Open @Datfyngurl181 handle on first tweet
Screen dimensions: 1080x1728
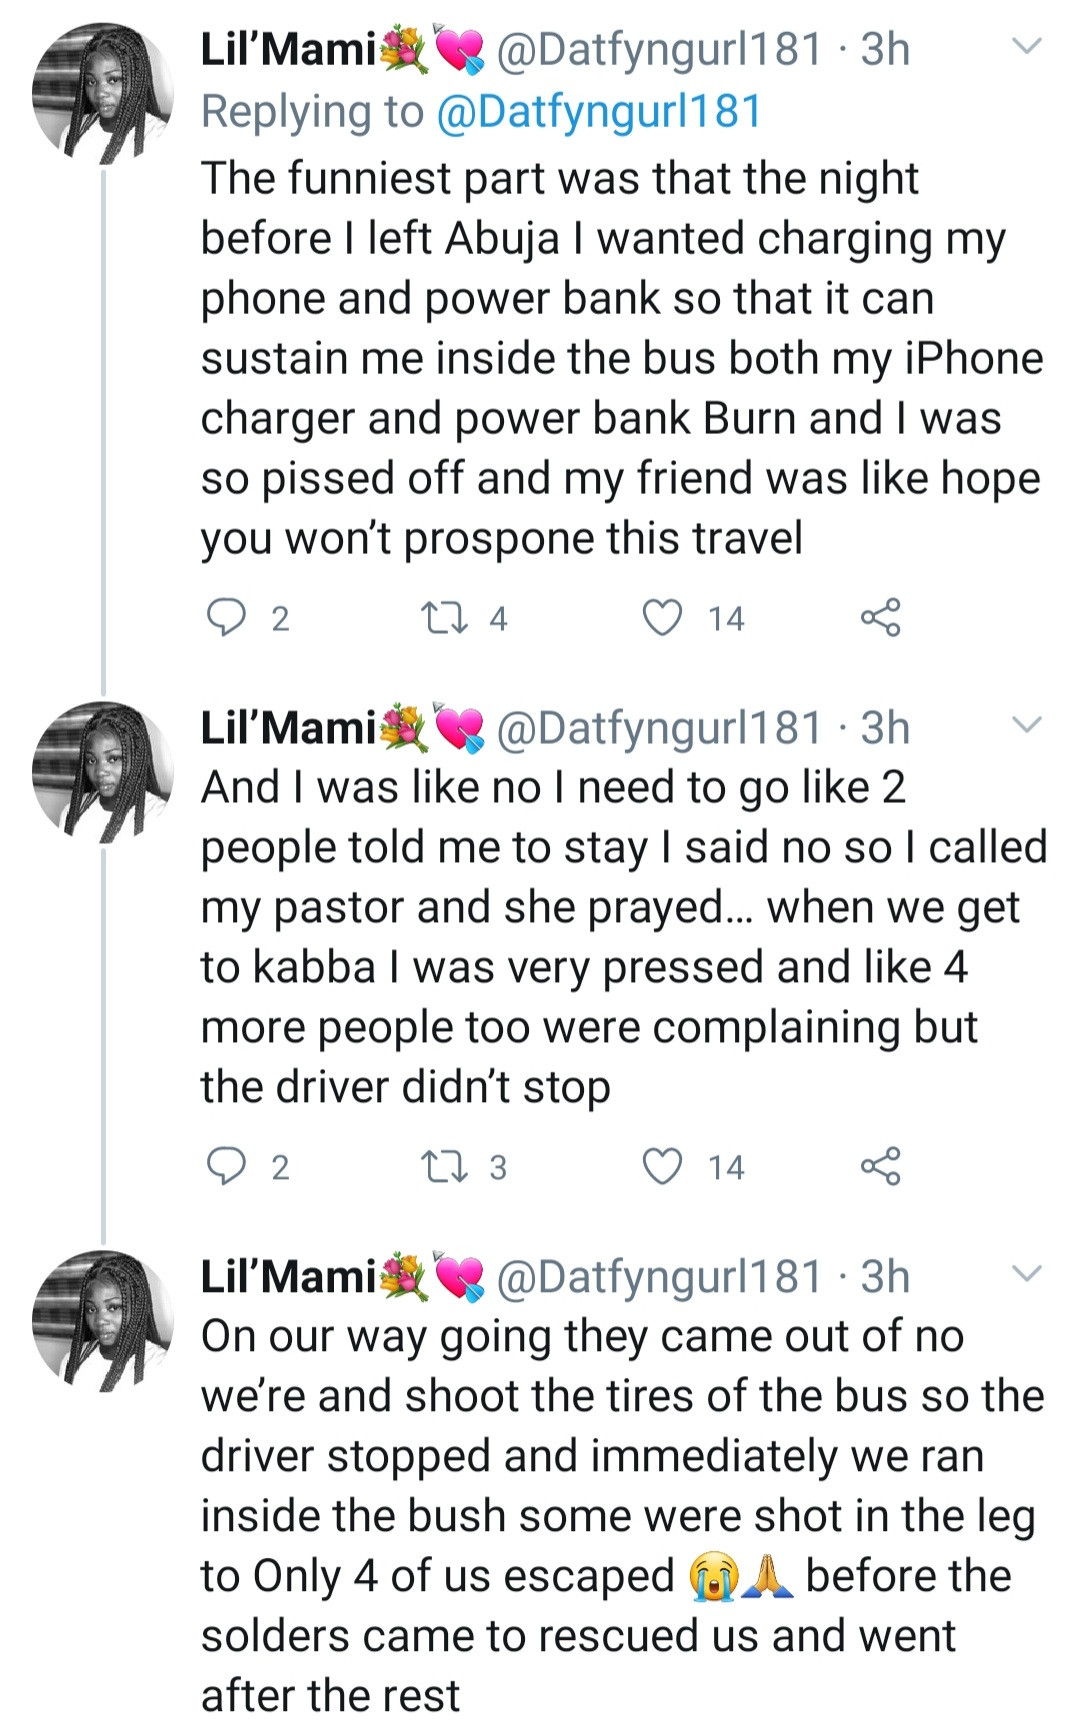660,49
